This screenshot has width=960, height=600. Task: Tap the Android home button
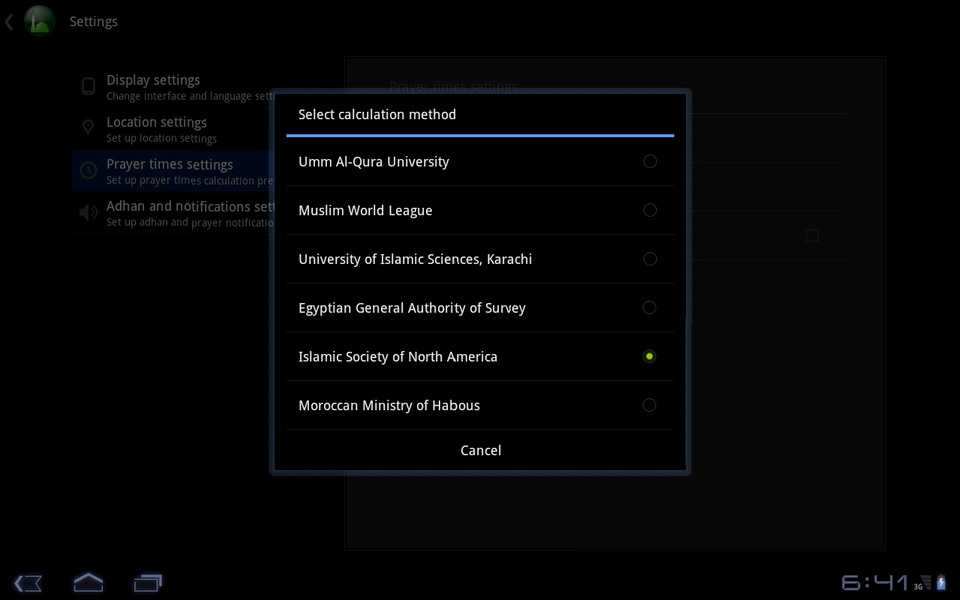coord(88,582)
